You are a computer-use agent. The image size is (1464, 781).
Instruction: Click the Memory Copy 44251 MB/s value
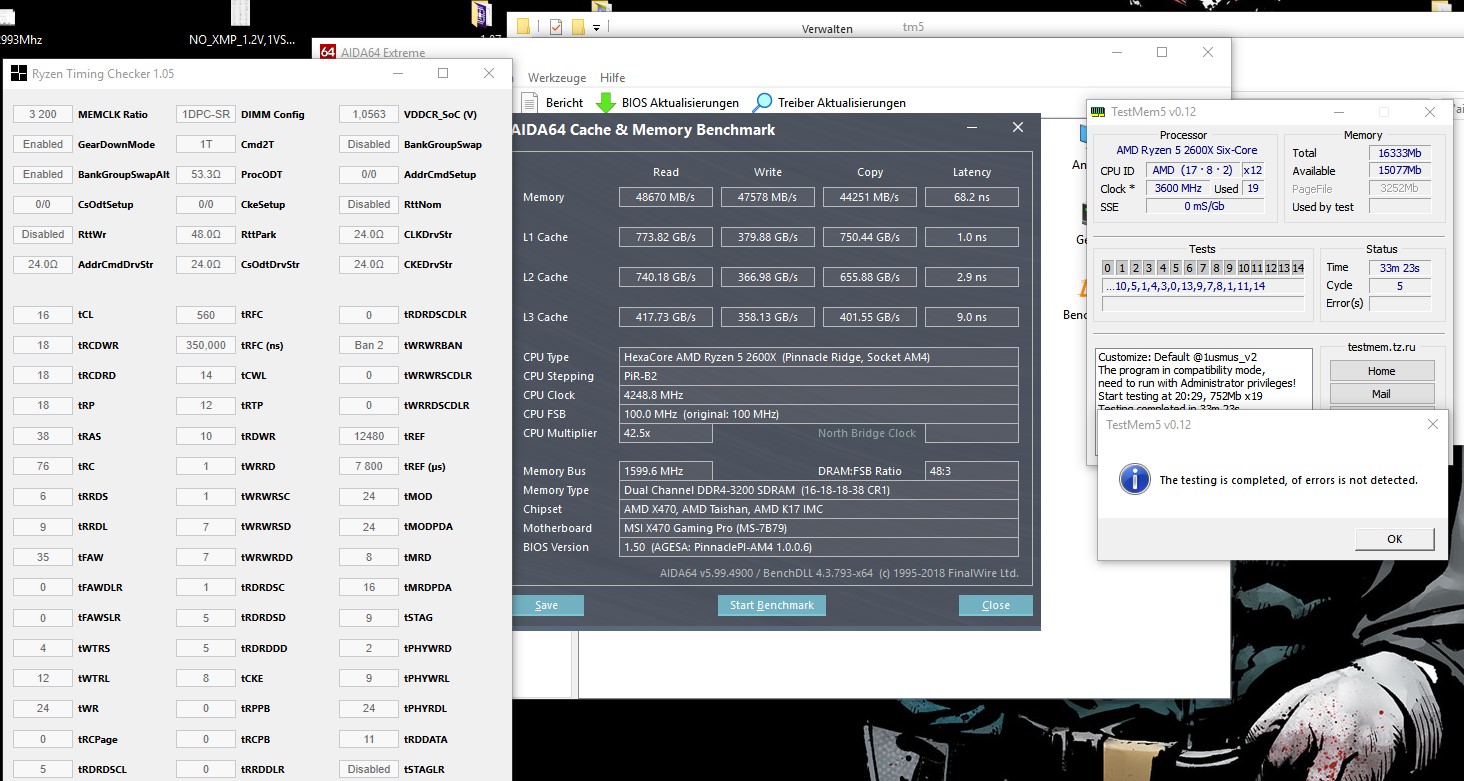869,197
